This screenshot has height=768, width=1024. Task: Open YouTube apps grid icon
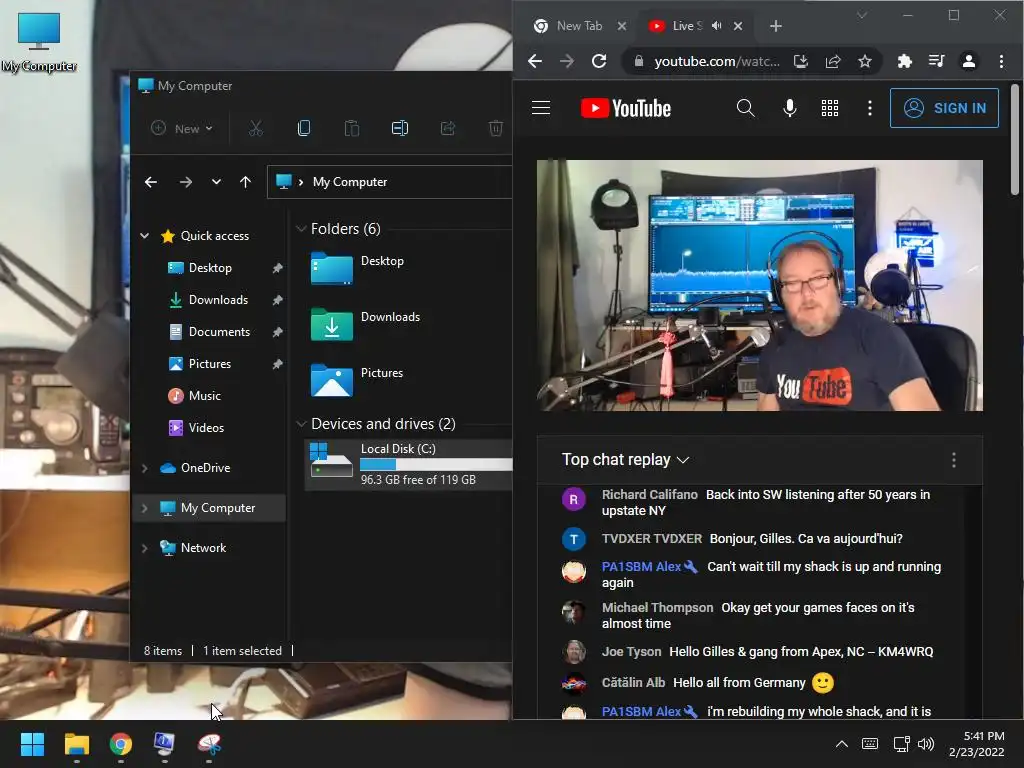point(829,108)
